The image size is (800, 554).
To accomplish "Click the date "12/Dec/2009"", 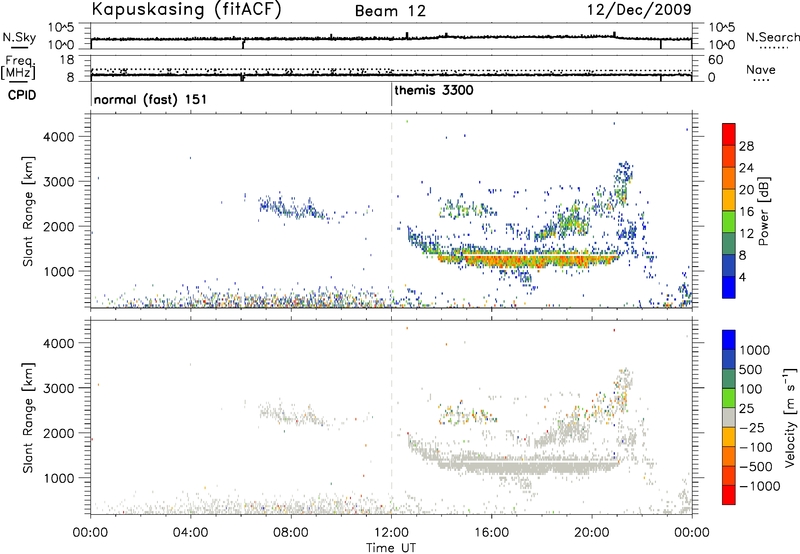I will pos(639,9).
